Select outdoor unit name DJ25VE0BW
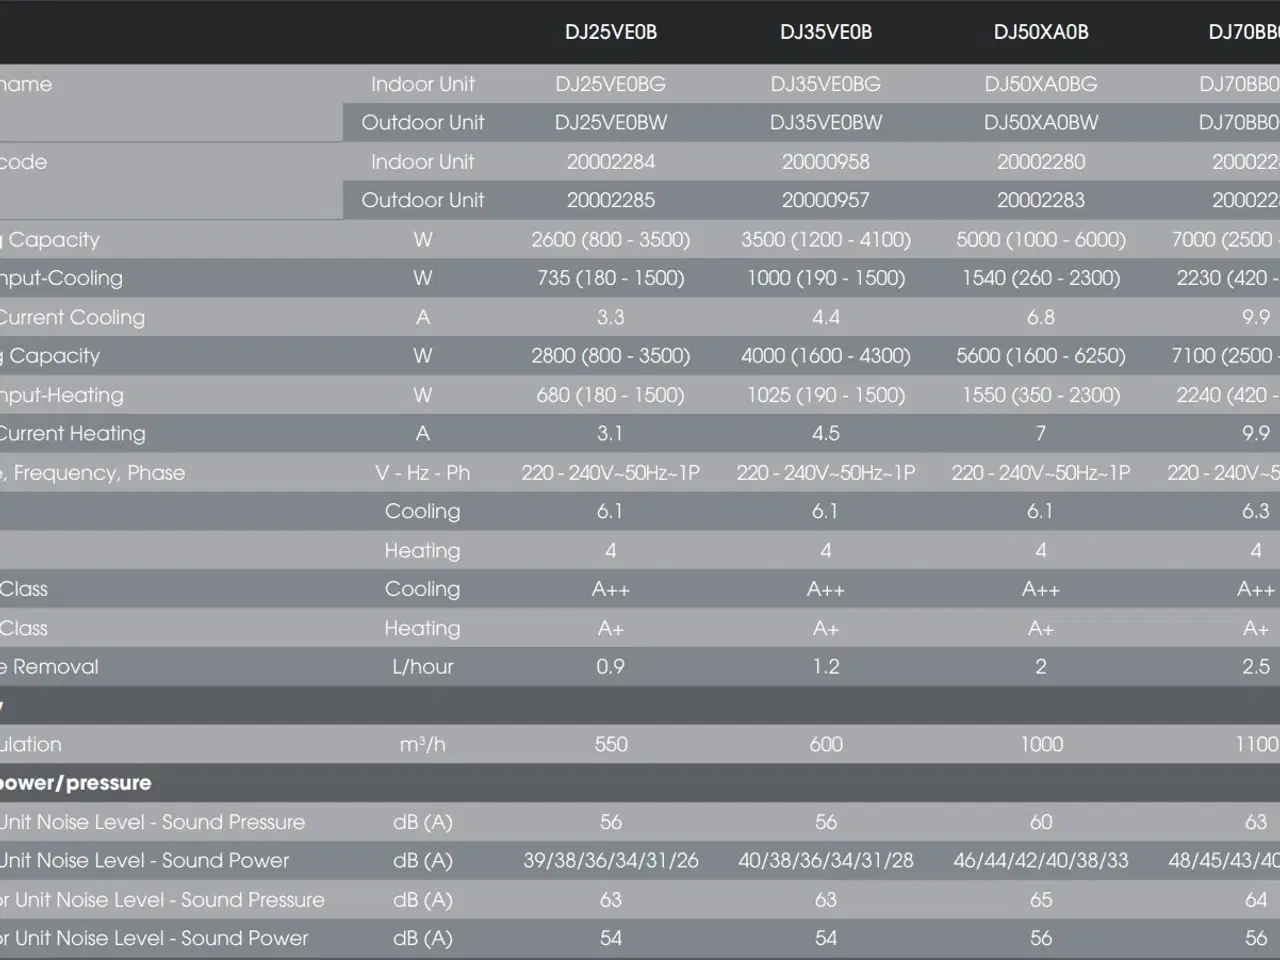The height and width of the screenshot is (960, 1280). coord(611,123)
